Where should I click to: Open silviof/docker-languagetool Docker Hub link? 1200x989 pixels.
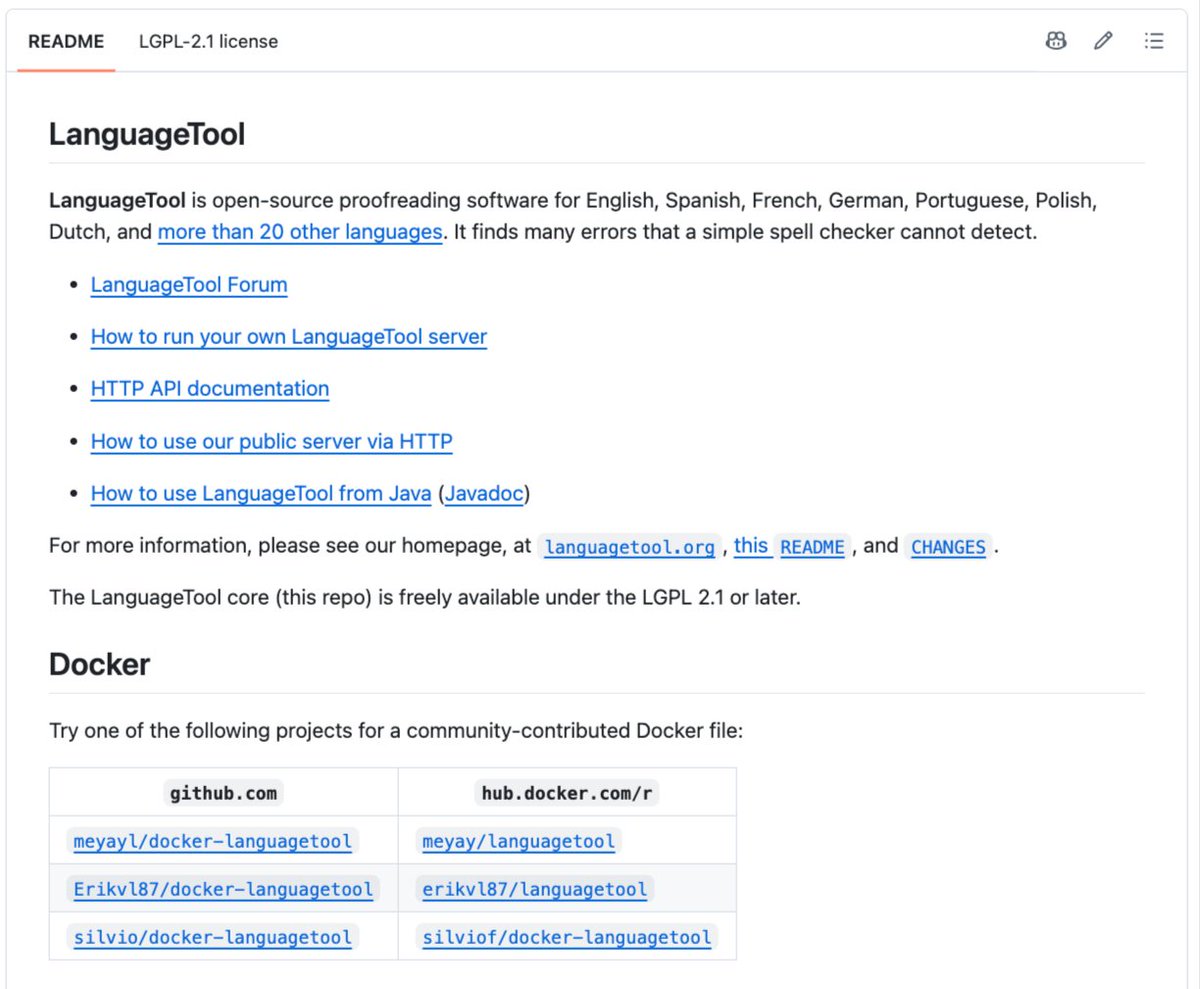[567, 937]
